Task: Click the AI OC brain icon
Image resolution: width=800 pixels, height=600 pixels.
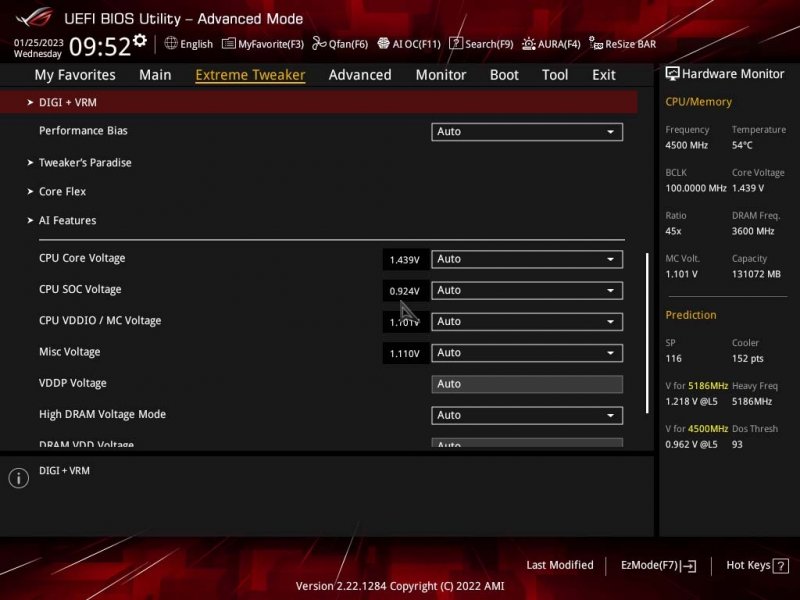Action: (x=383, y=43)
